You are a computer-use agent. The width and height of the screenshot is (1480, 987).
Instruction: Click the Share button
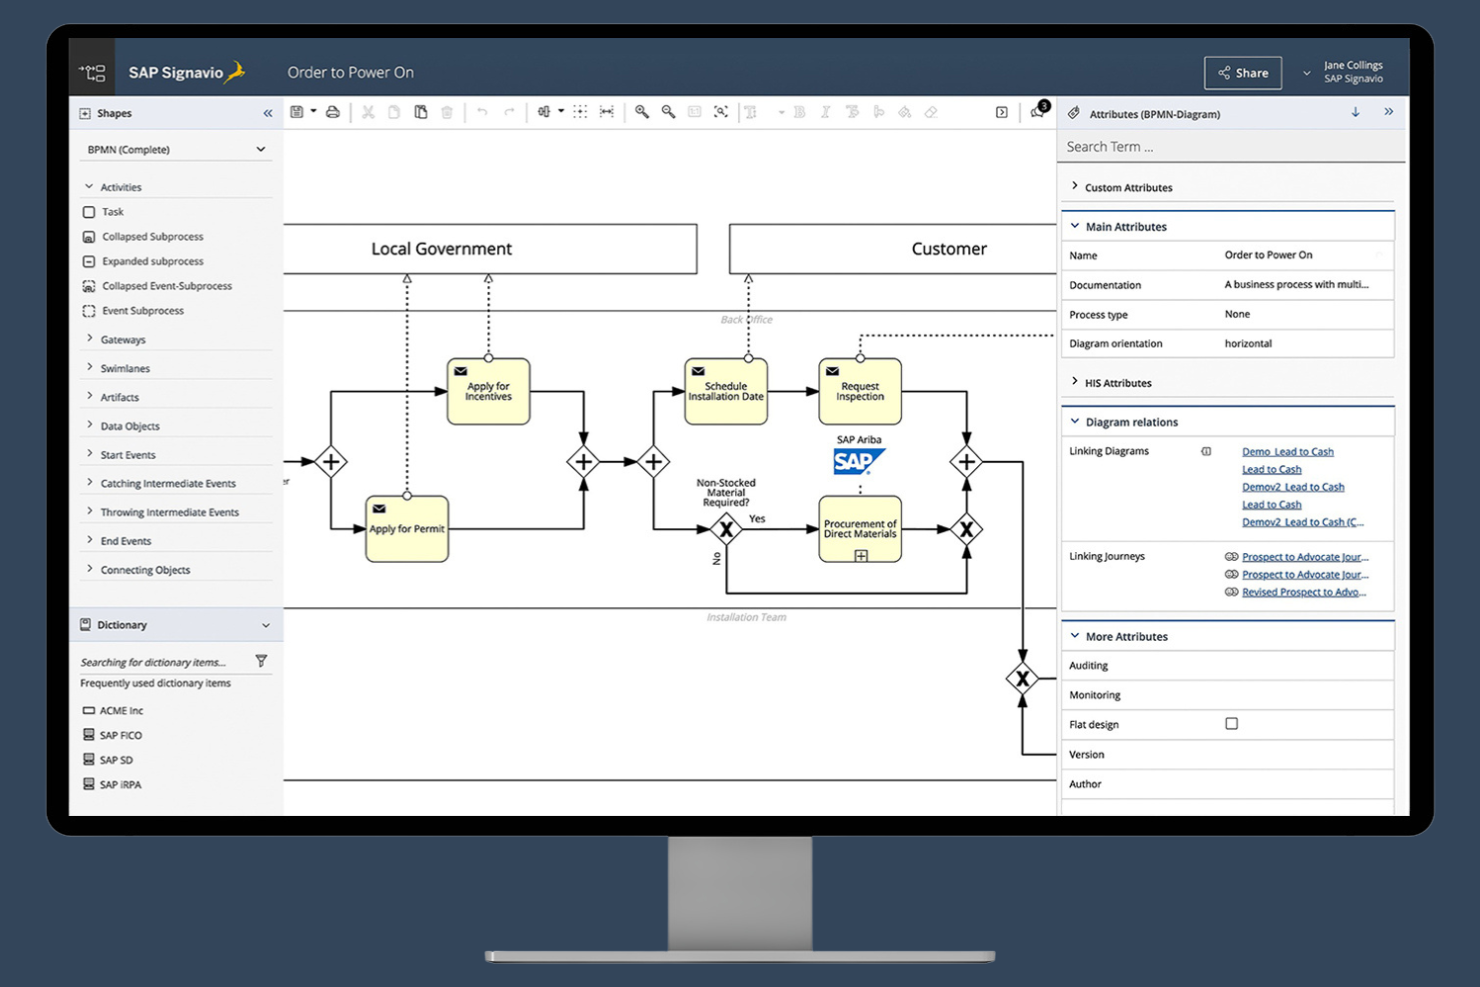pos(1242,72)
